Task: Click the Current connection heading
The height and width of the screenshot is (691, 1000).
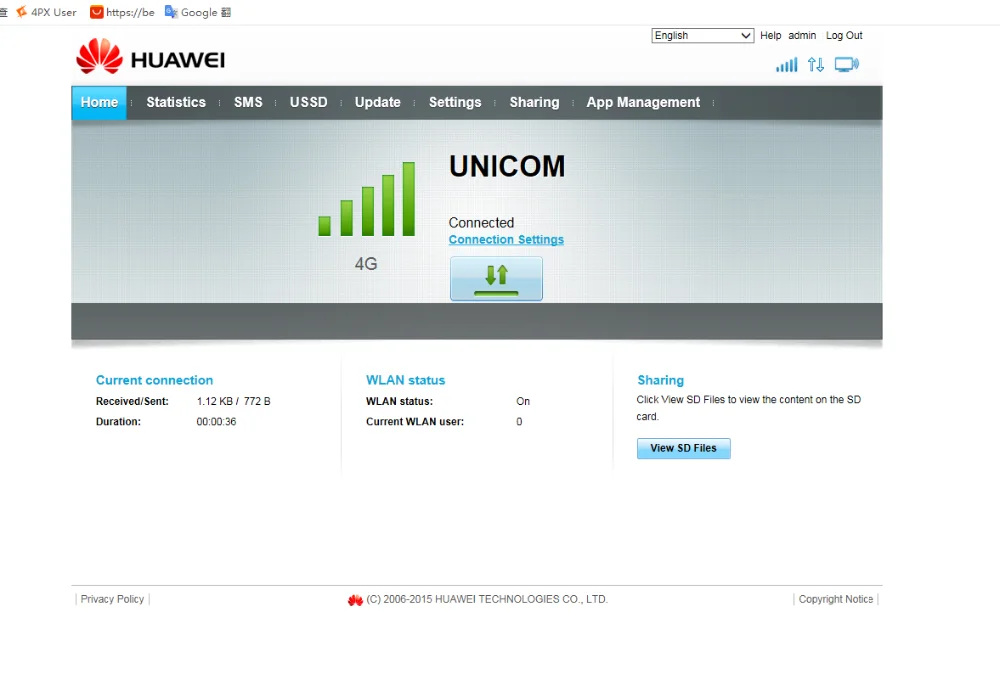Action: click(x=154, y=380)
